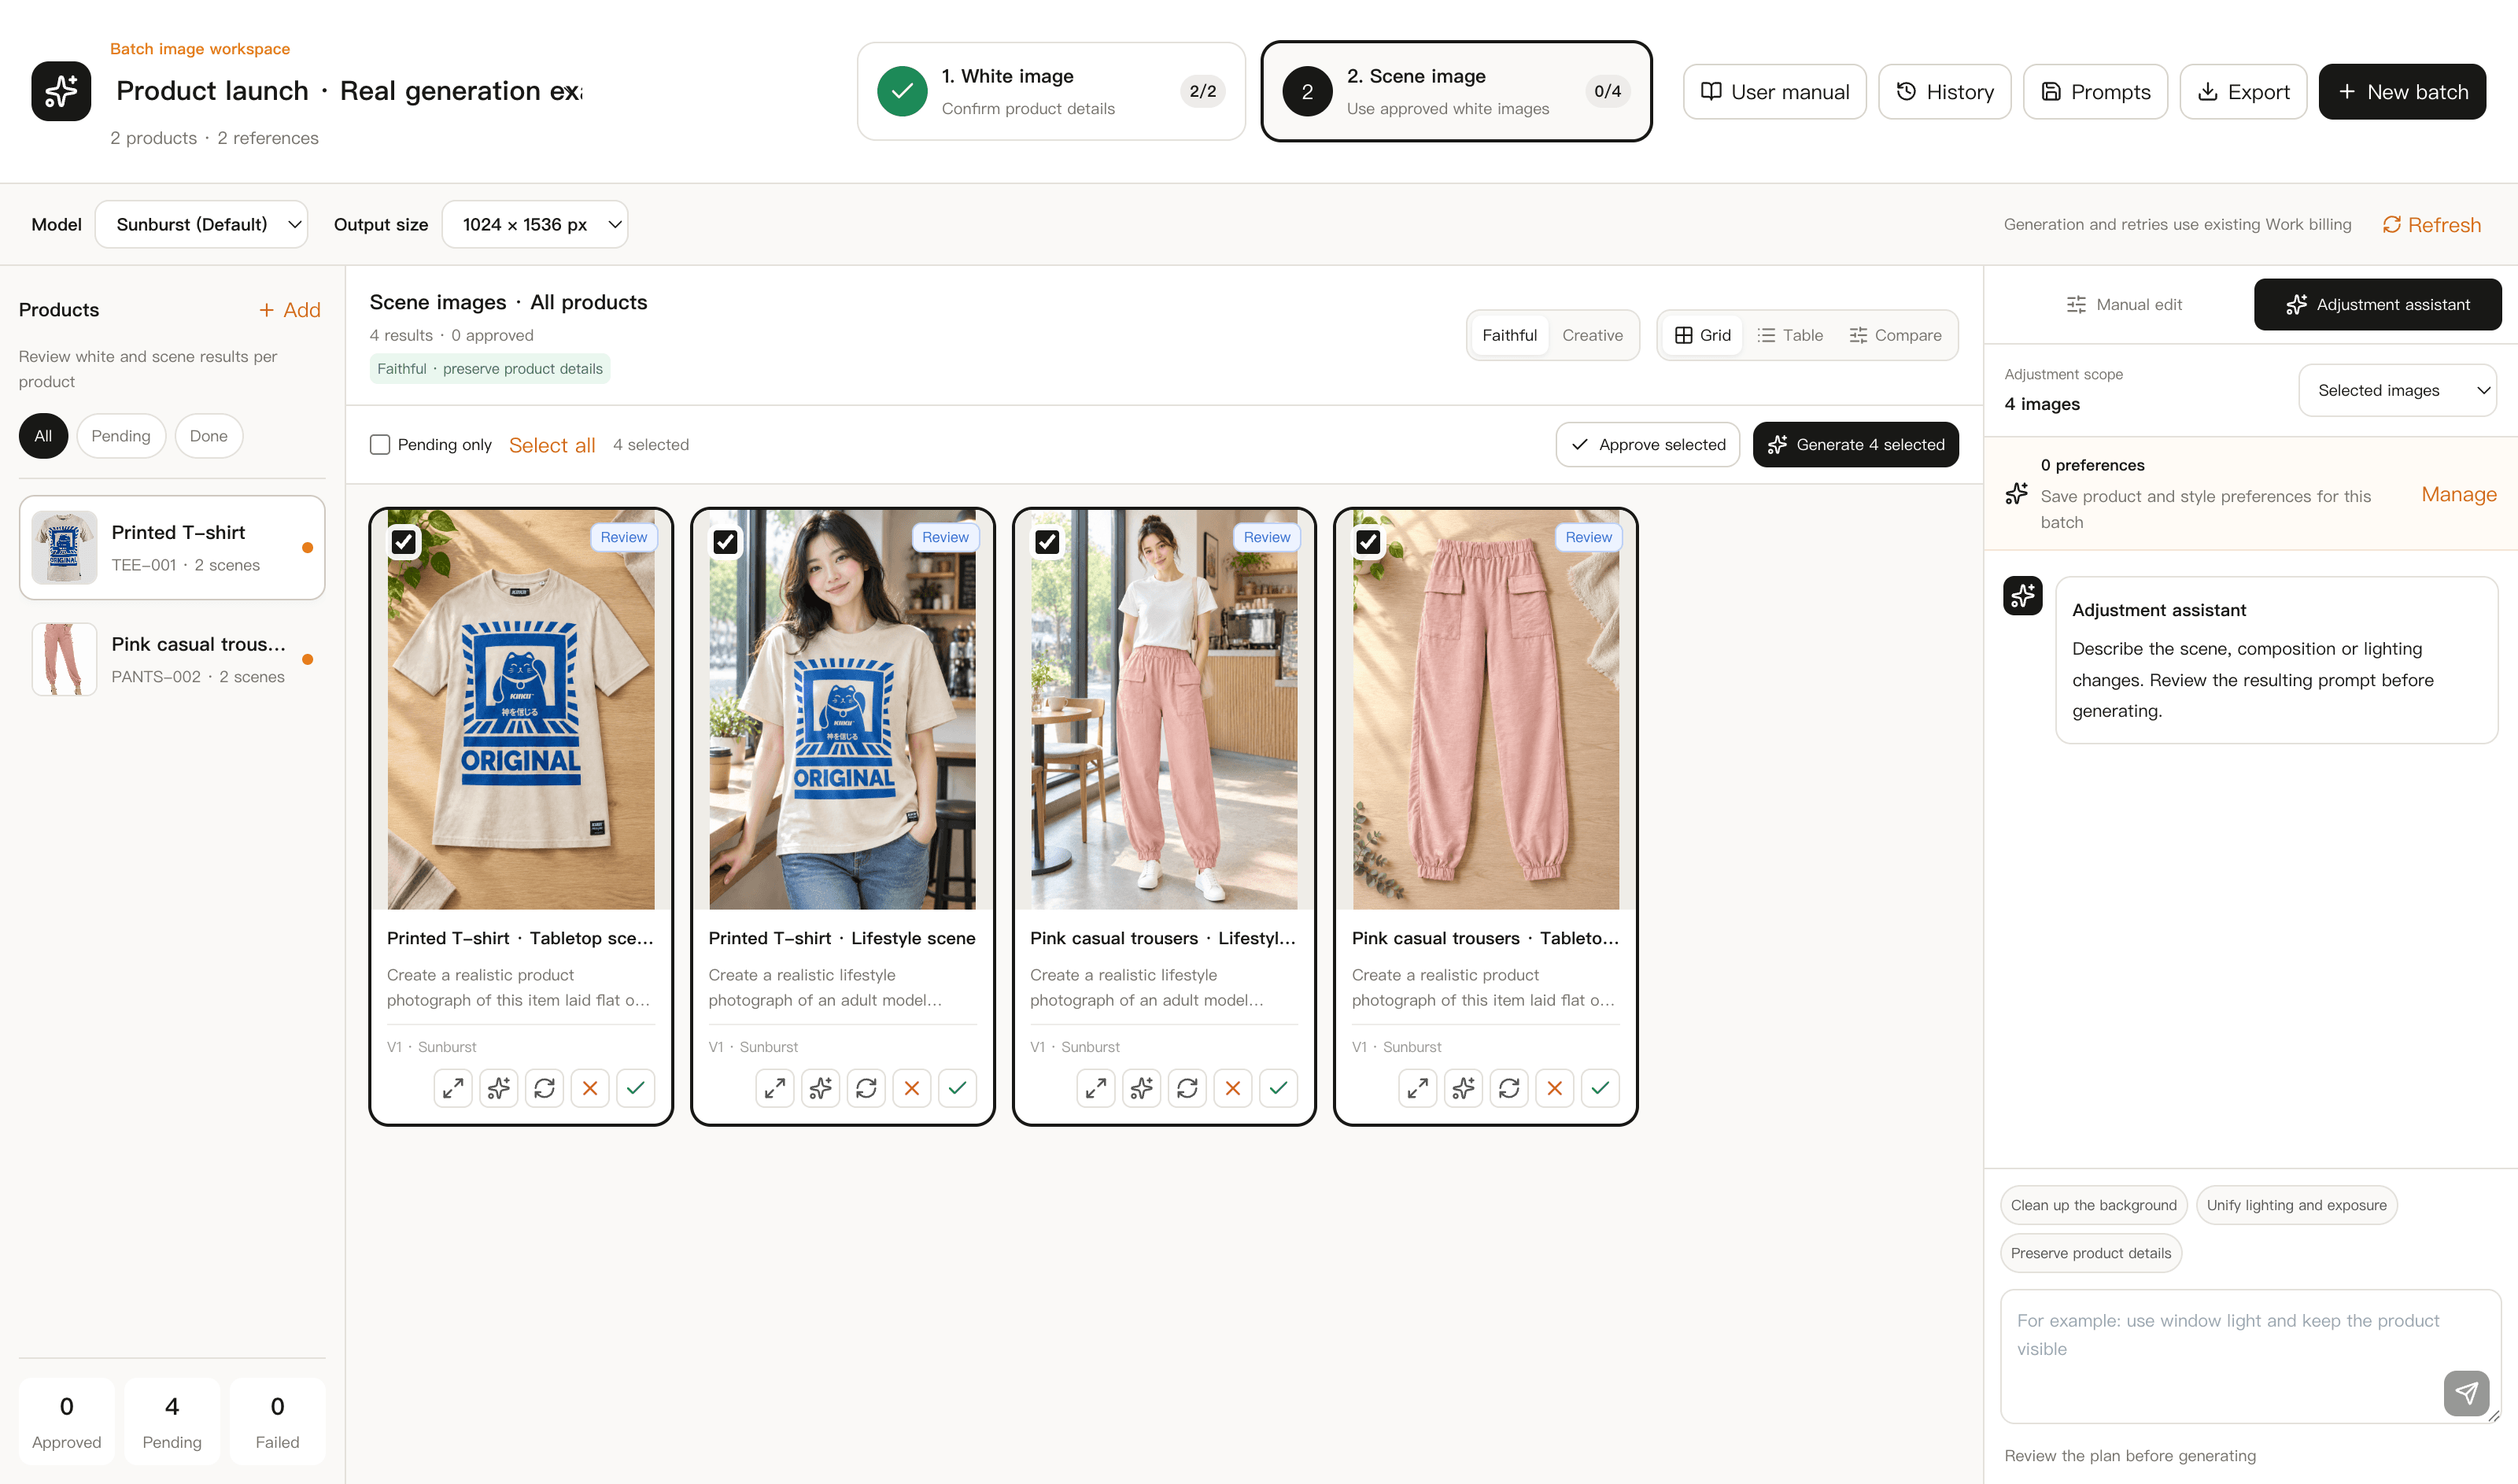Toggle the Pending only checkbox
The width and height of the screenshot is (2518, 1484).
tap(380, 445)
